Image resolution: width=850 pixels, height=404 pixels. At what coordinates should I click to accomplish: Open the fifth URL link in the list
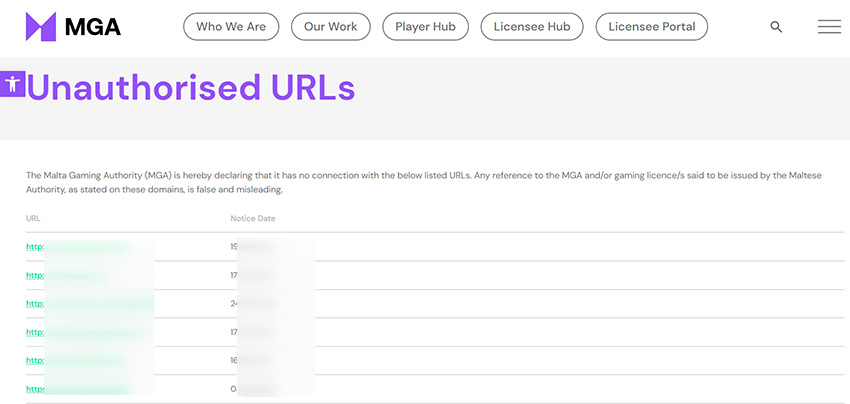(x=75, y=360)
